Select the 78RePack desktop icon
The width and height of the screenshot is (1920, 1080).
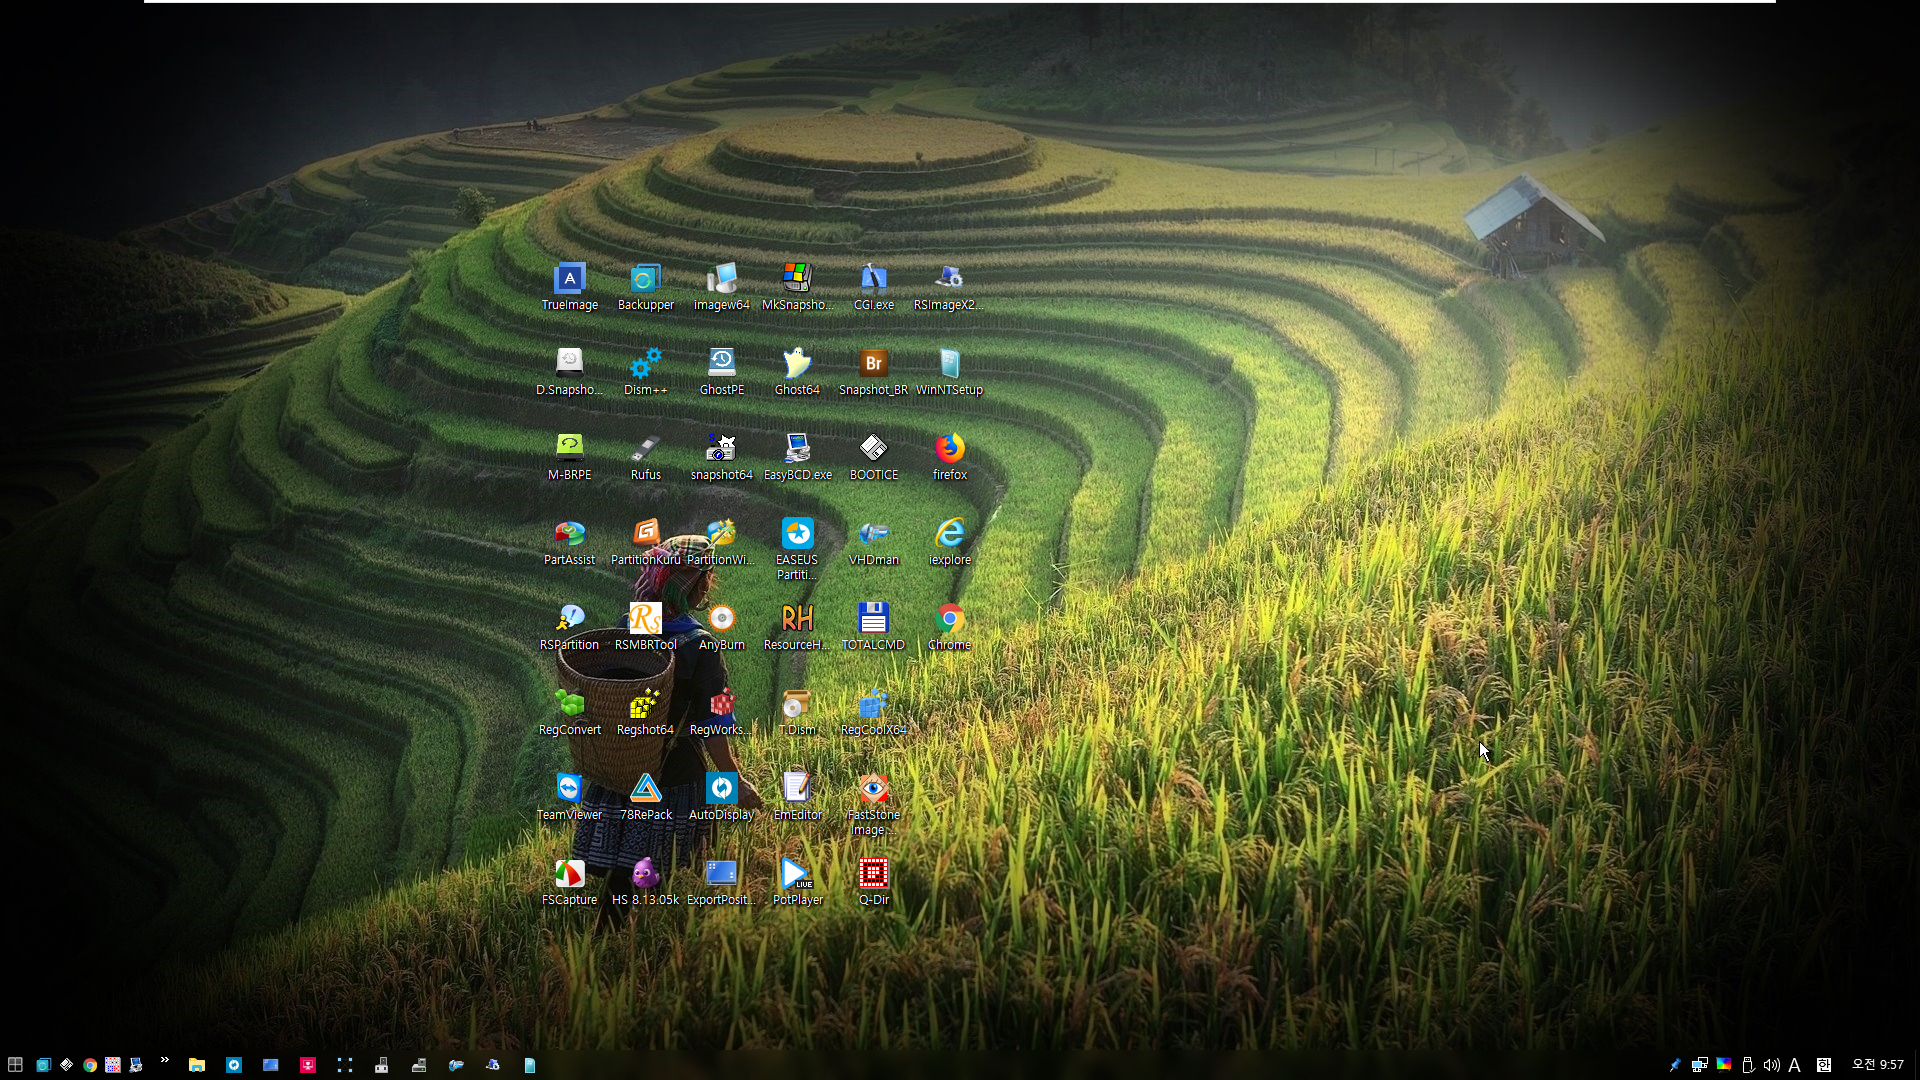[645, 797]
